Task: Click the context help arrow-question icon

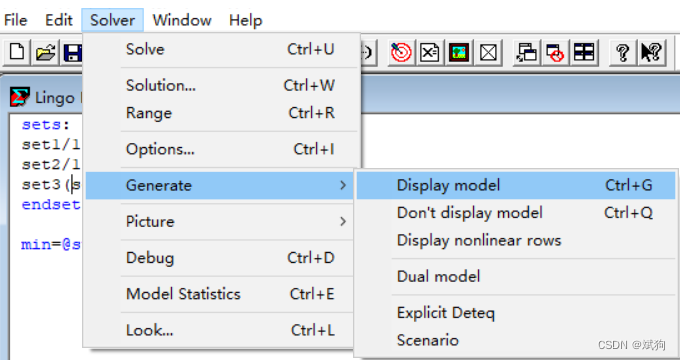Action: [x=651, y=52]
